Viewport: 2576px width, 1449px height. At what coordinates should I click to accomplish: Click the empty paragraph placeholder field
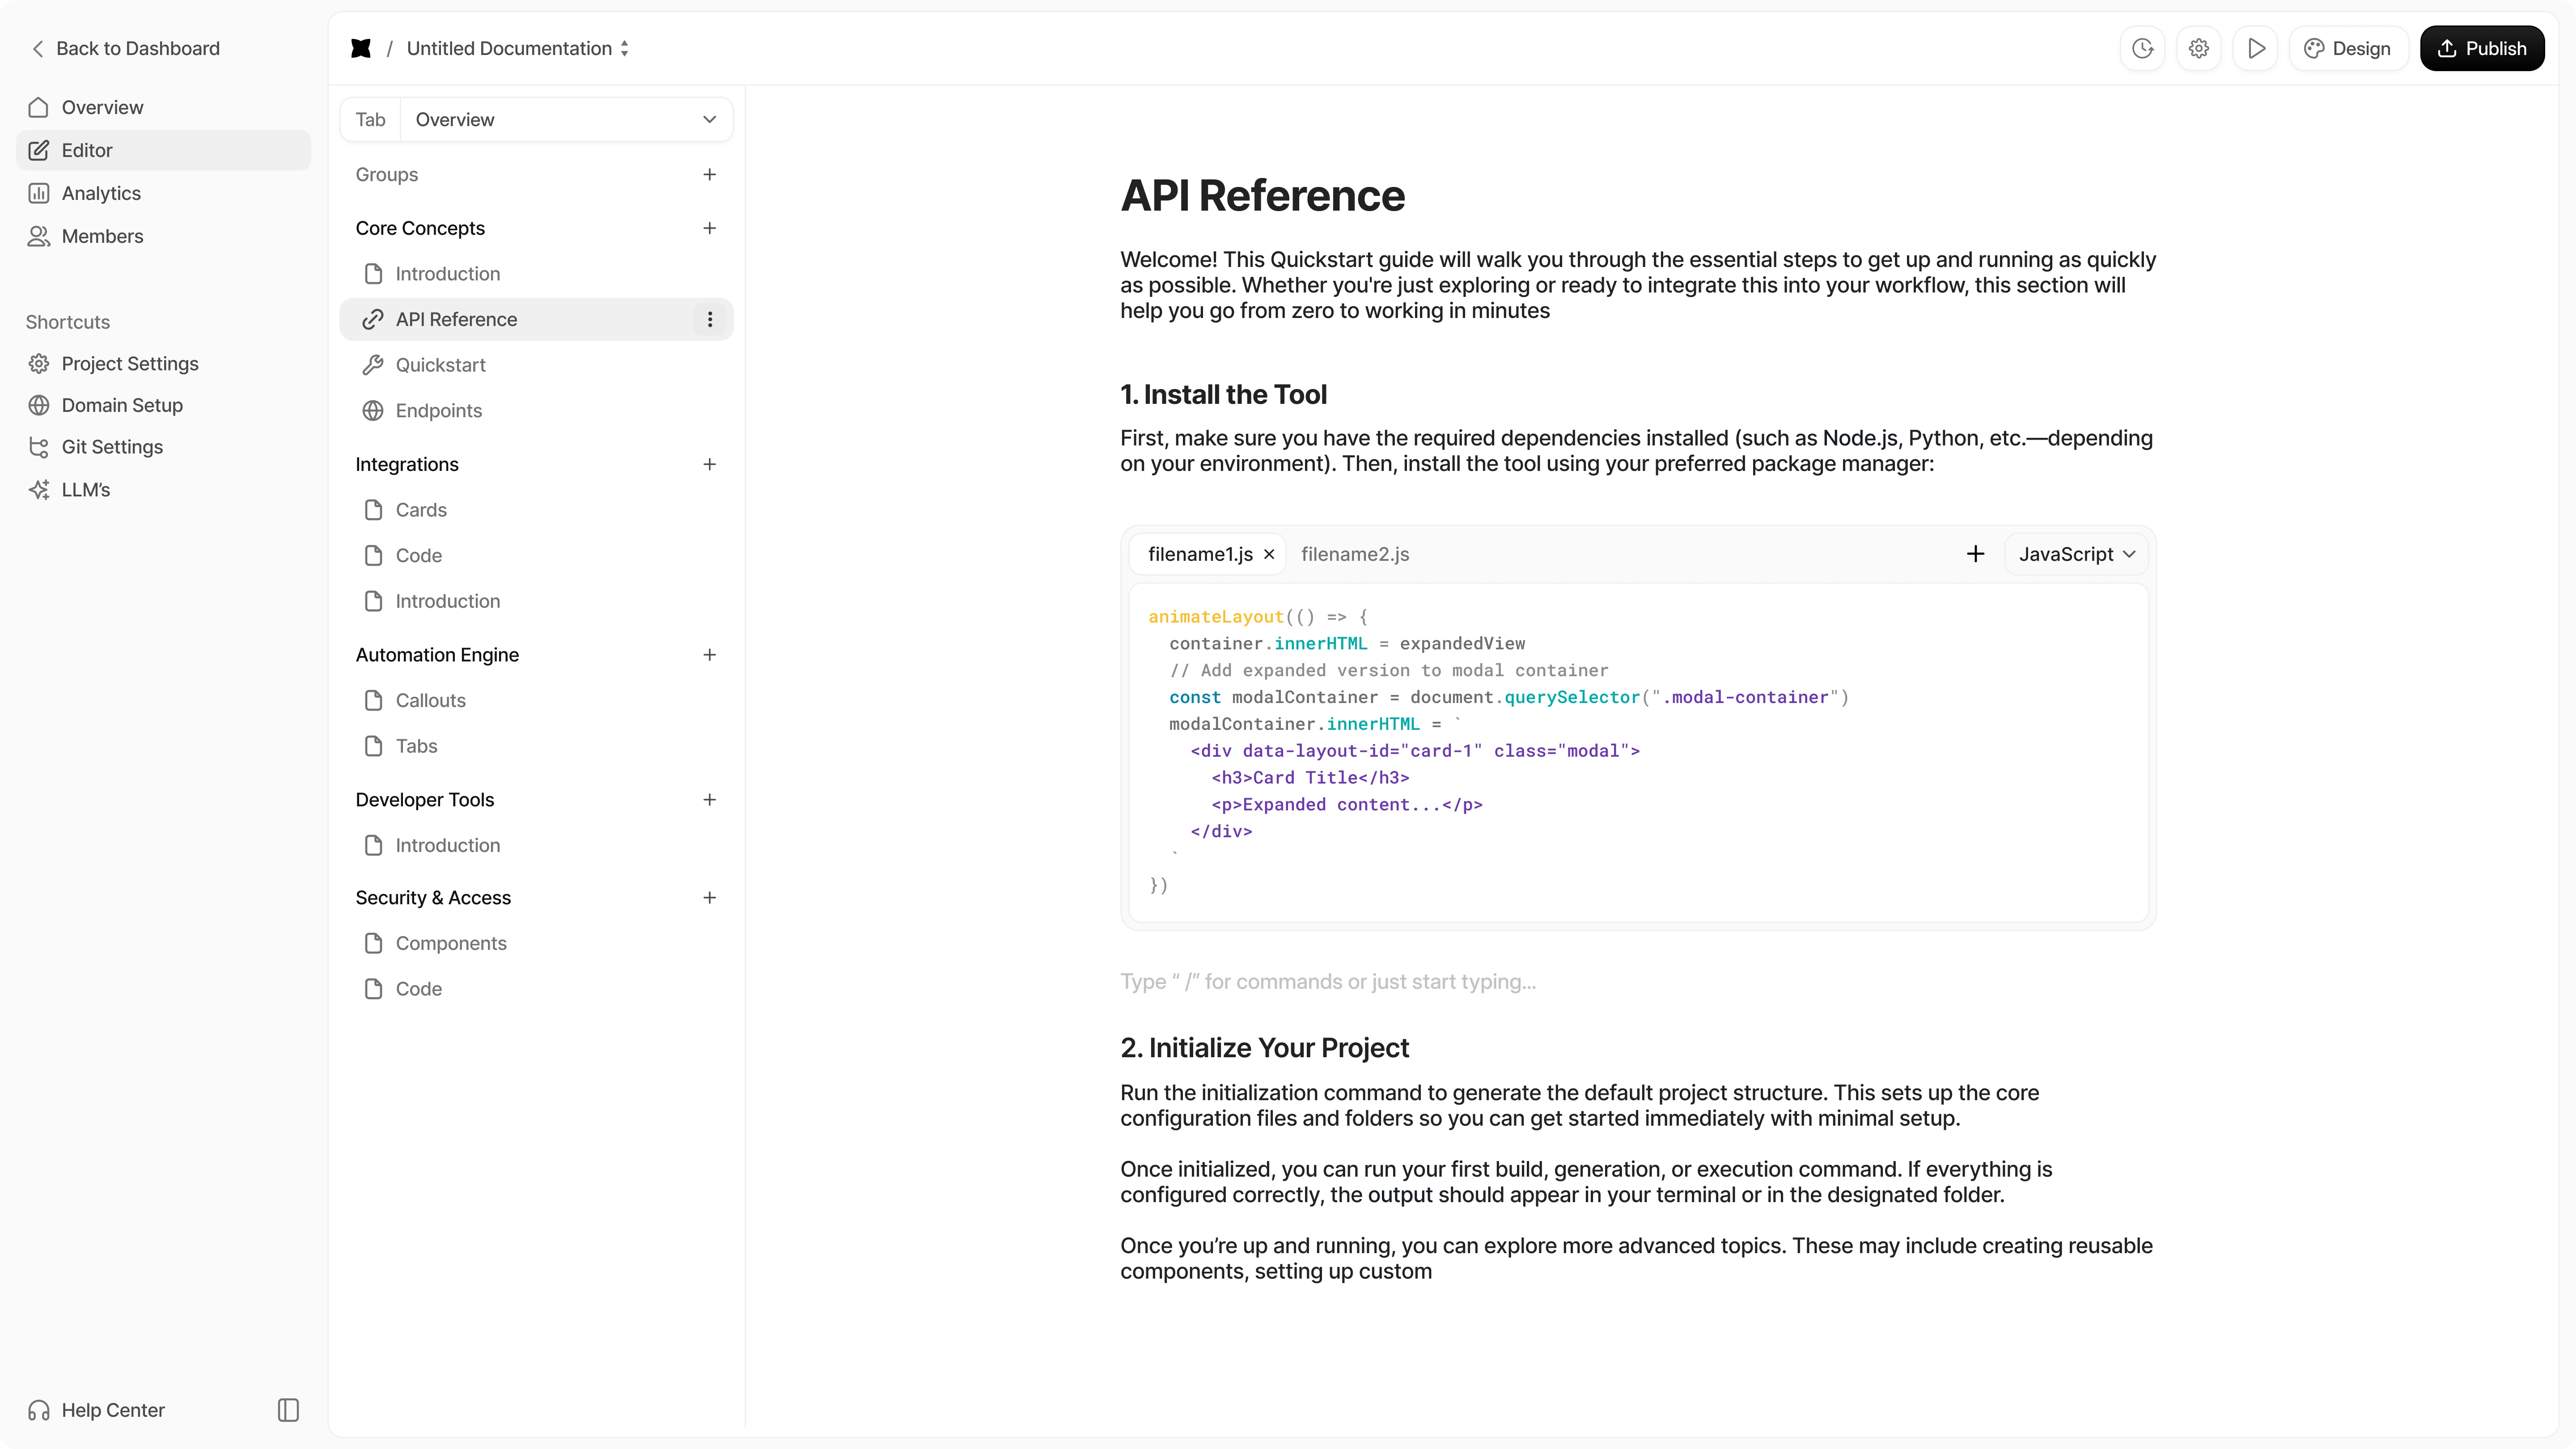coord(1637,982)
